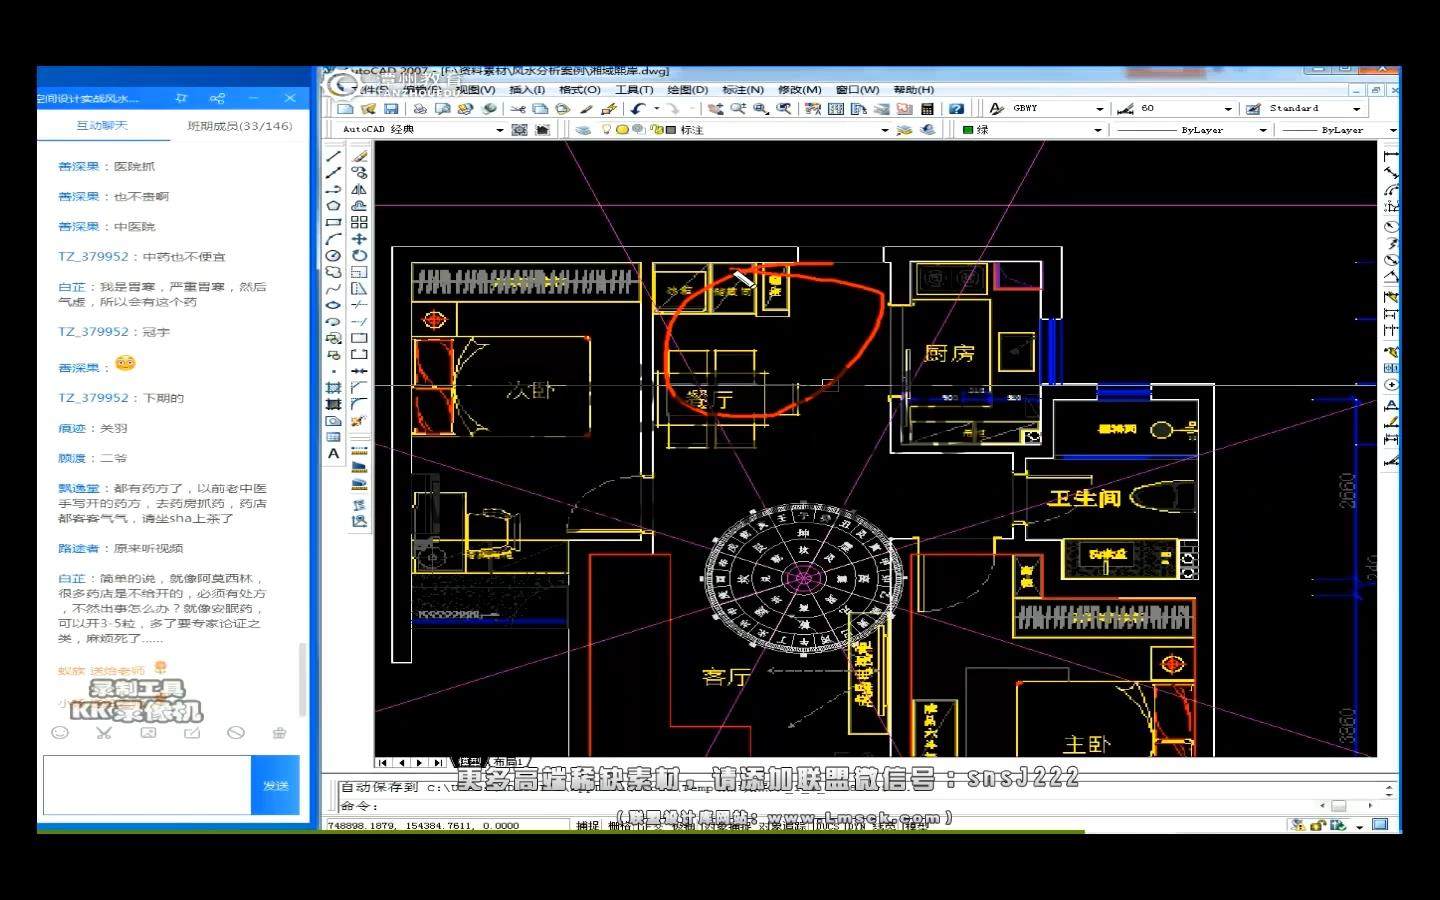This screenshot has height=900, width=1440.
Task: Click the Rotate modify tool
Action: pos(359,256)
